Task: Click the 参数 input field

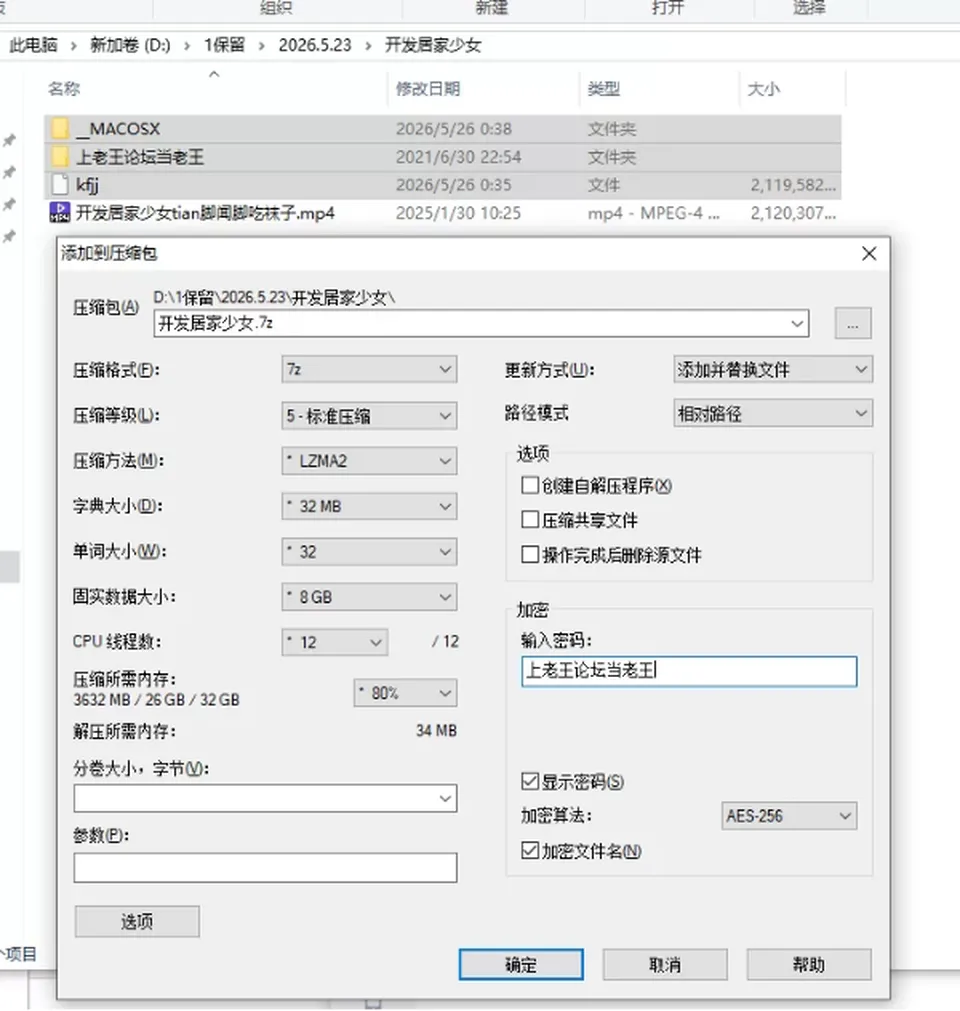Action: (265, 867)
